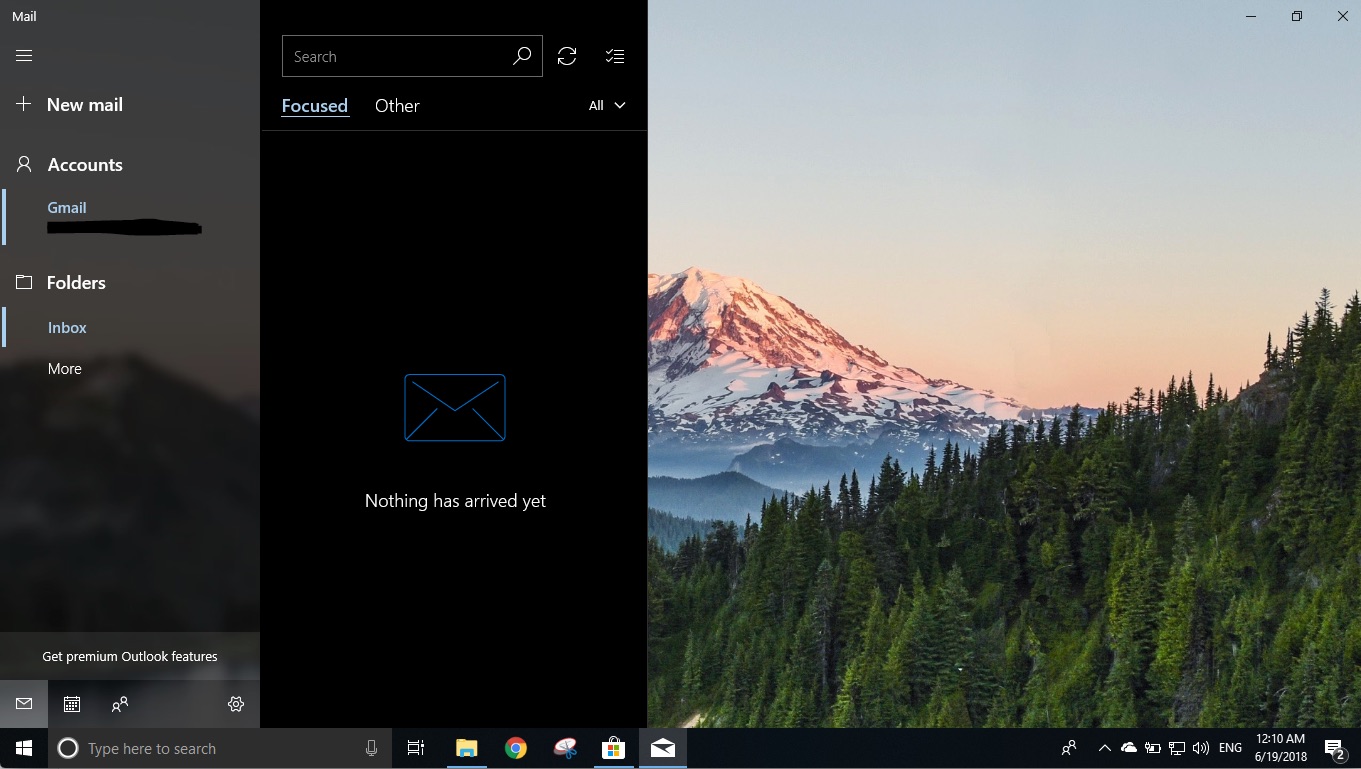Click battery status tray icon
This screenshot has height=769, width=1361.
pyautogui.click(x=1153, y=748)
